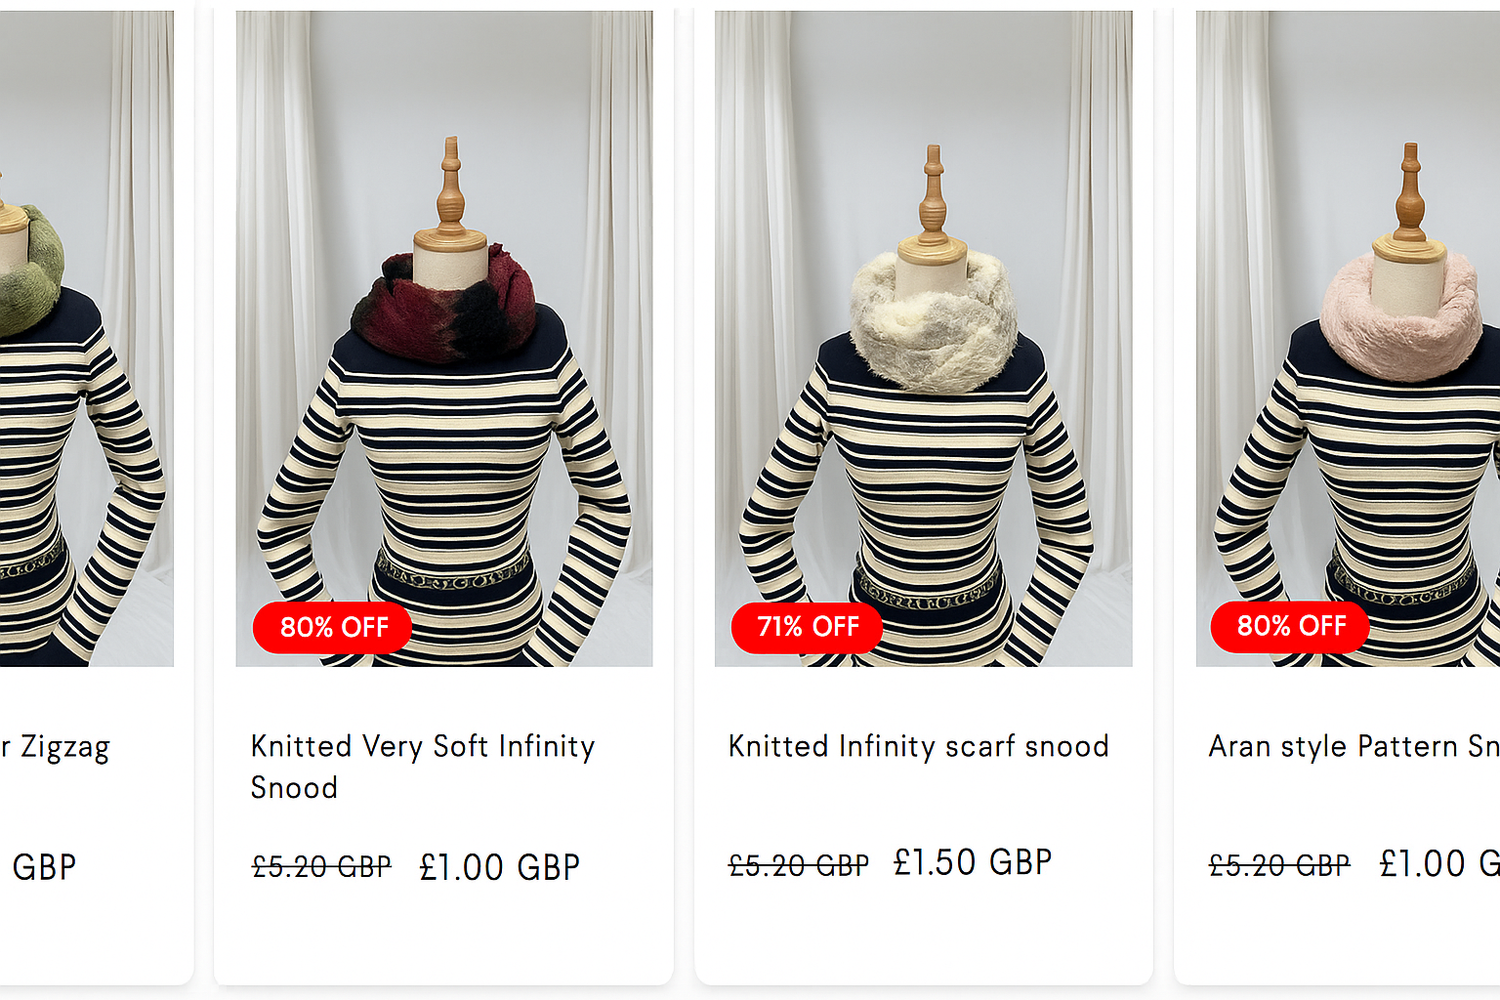Click £1.00 GBP price under Very Soft Snood
This screenshot has width=1500, height=1000.
tap(499, 867)
